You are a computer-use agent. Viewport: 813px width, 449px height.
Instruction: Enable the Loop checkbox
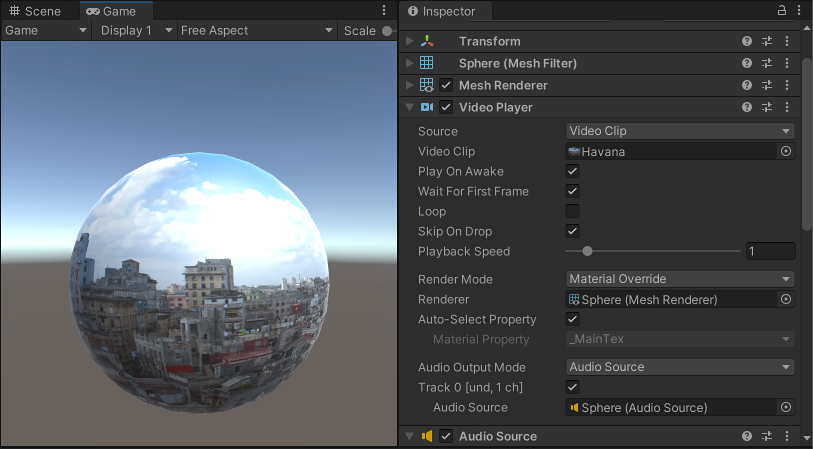pos(573,211)
